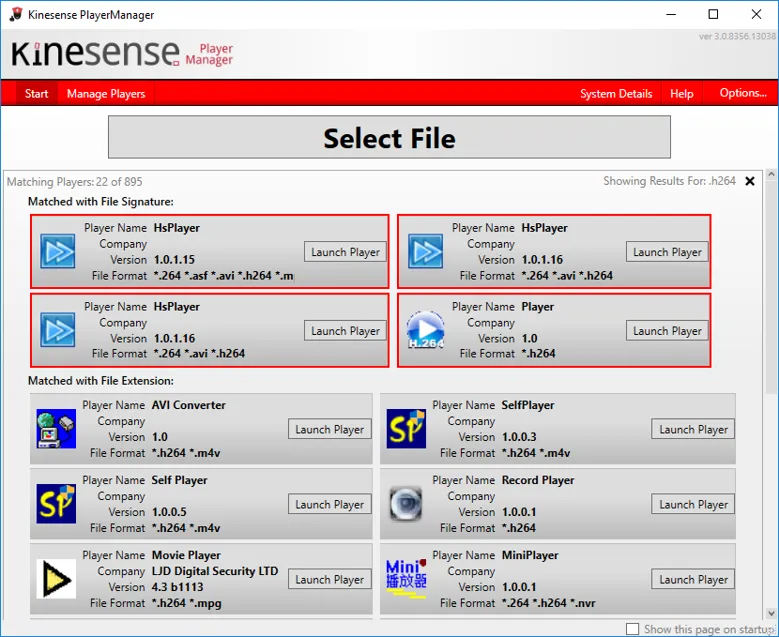Launch the Movie Player
Screen dimensions: 779x637
(329, 579)
